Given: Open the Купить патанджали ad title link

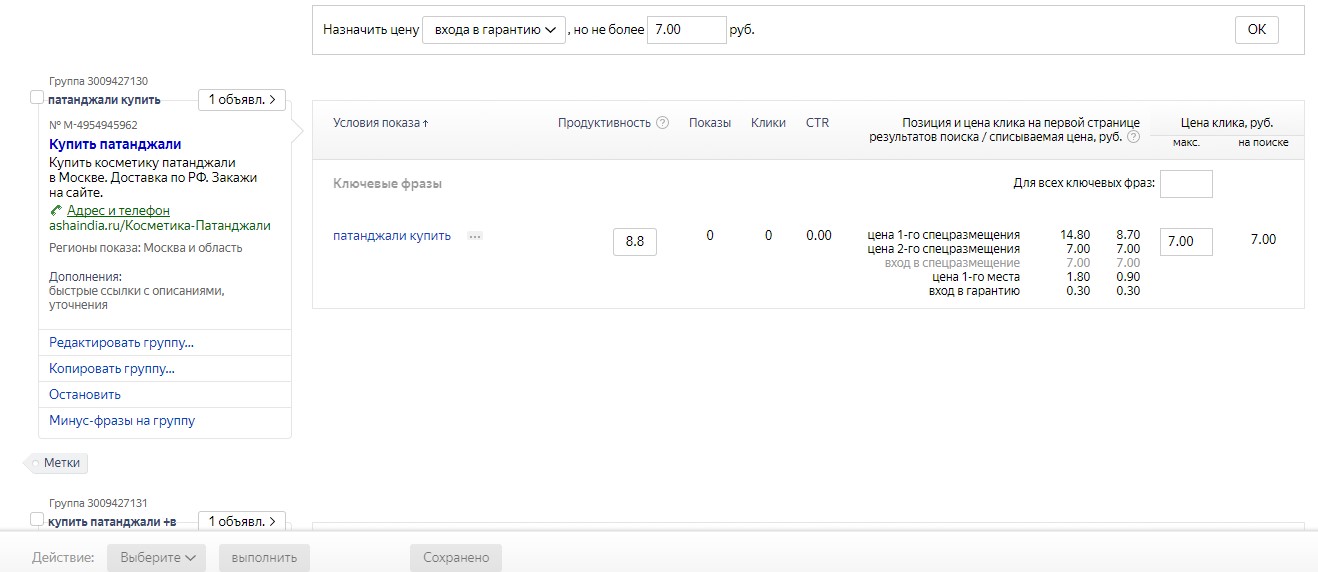Looking at the screenshot, I should tap(115, 145).
